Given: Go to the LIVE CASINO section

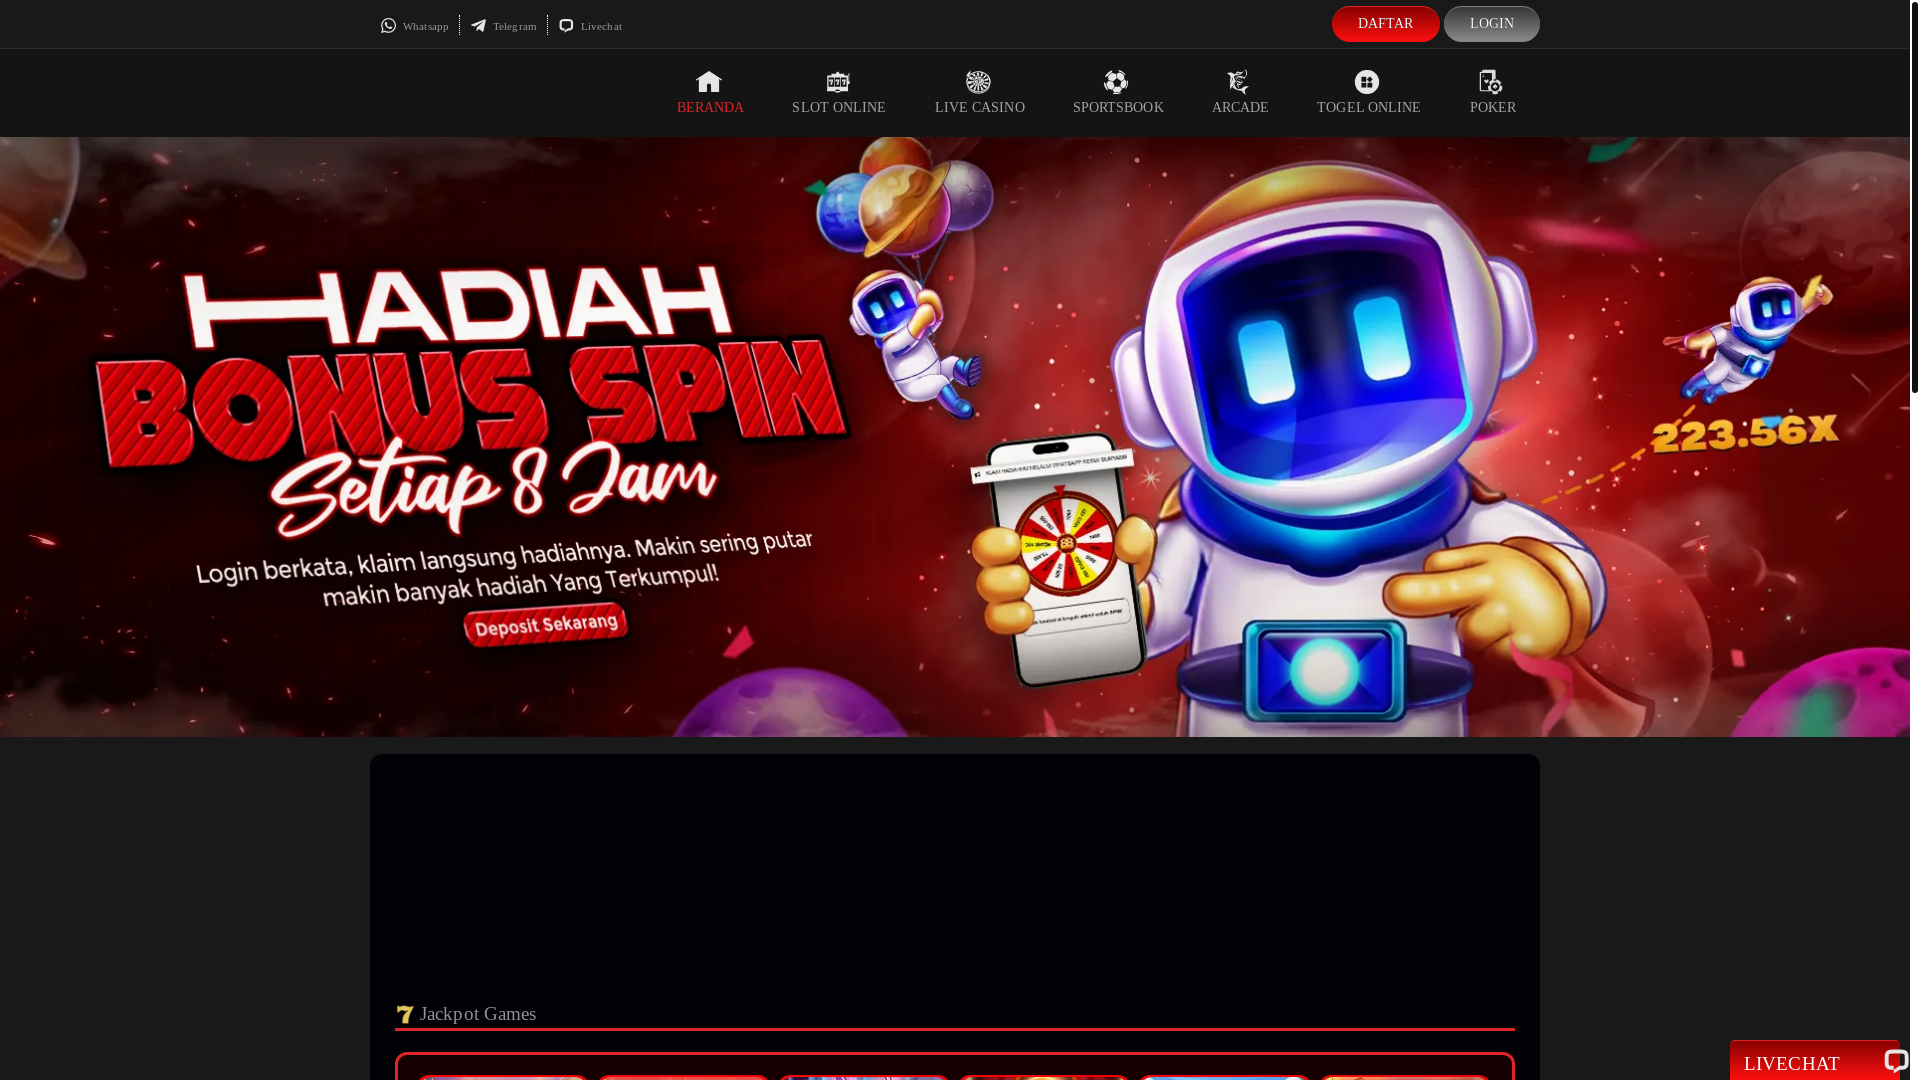Looking at the screenshot, I should tap(979, 107).
